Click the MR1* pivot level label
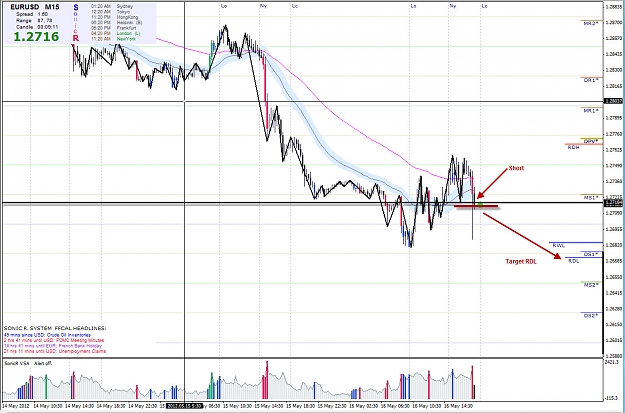Screen dimensions: 625x413 click(x=591, y=111)
